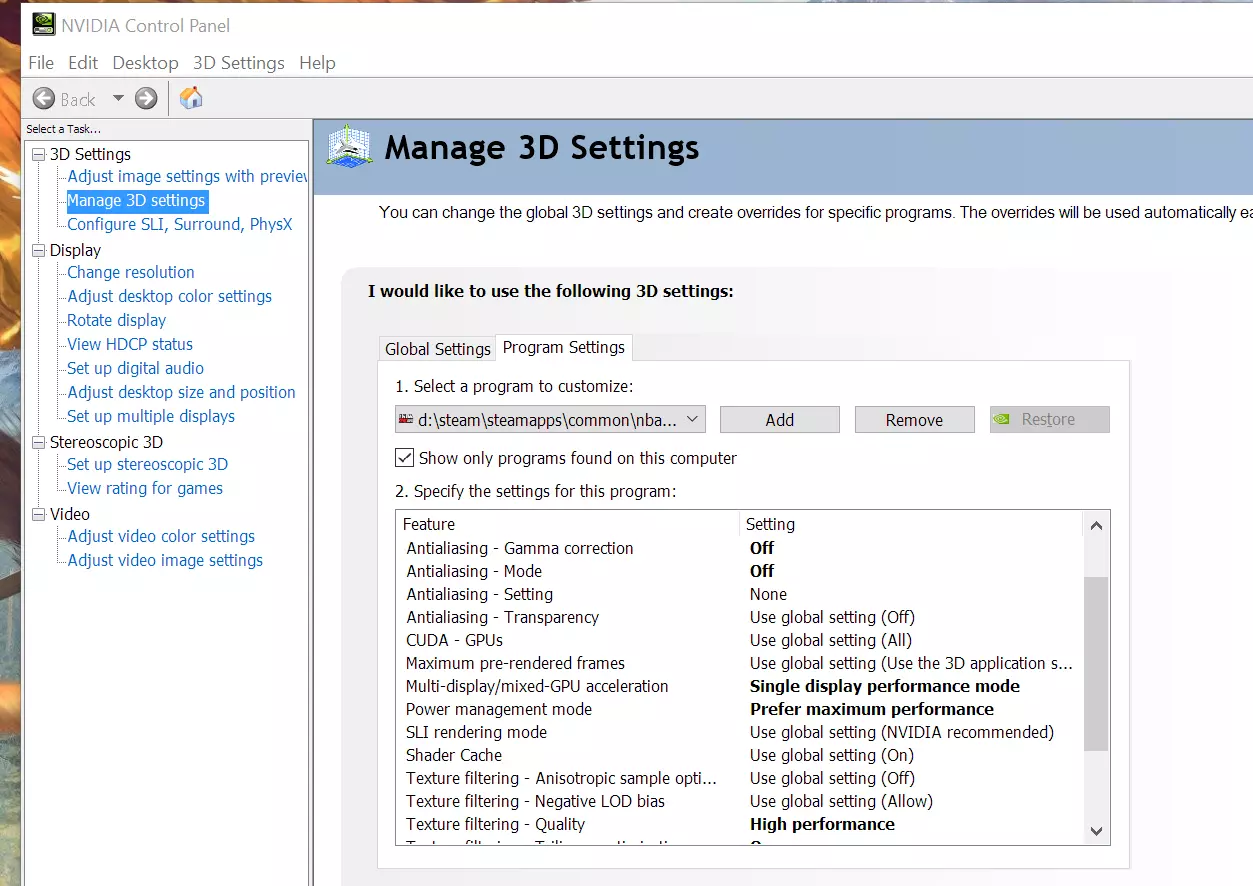Viewport: 1253px width, 886px height.
Task: Click the Restore button
Action: pos(1049,420)
